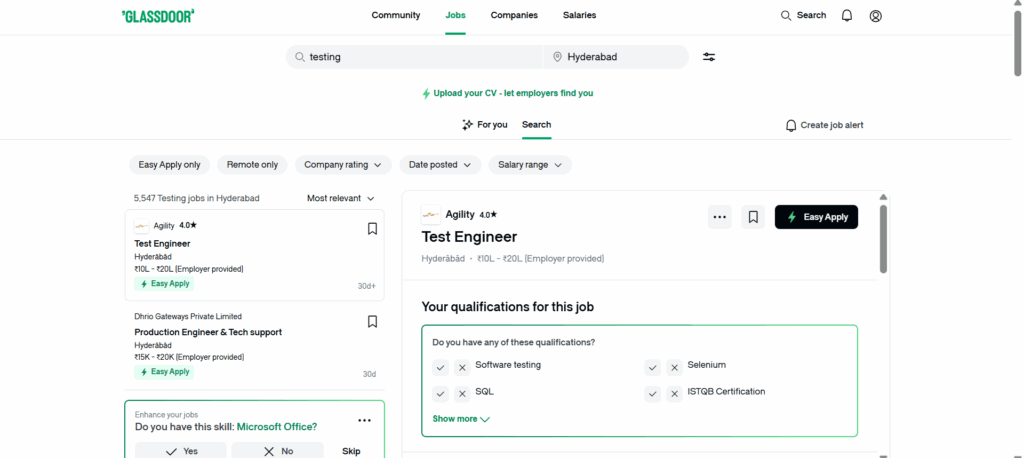This screenshot has height=458, width=1024.
Task: Open the search filters slider icon
Action: click(x=709, y=57)
